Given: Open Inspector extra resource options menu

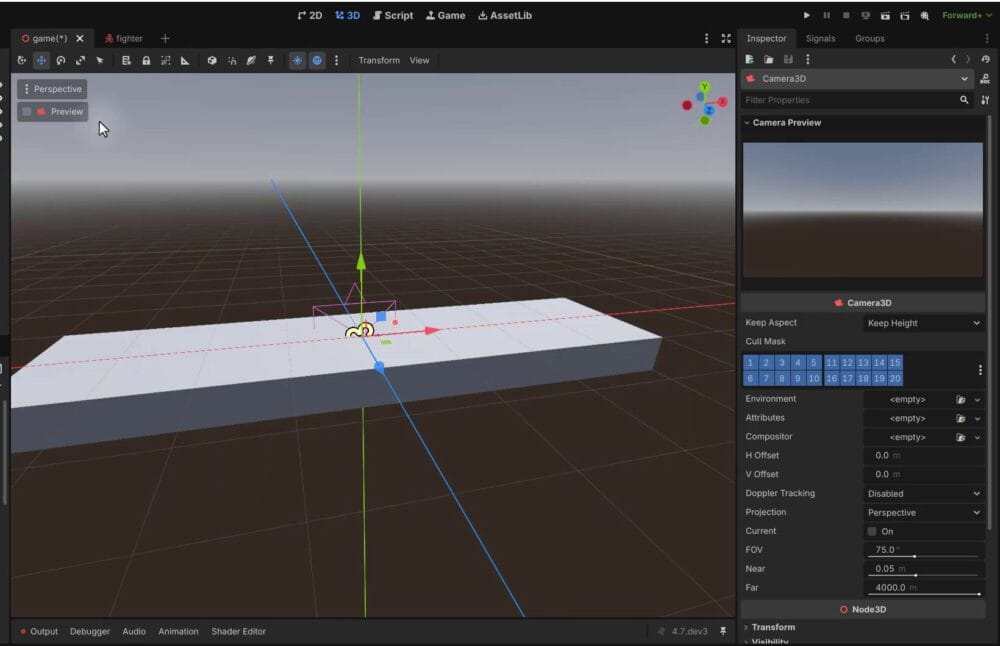Looking at the screenshot, I should 808,59.
